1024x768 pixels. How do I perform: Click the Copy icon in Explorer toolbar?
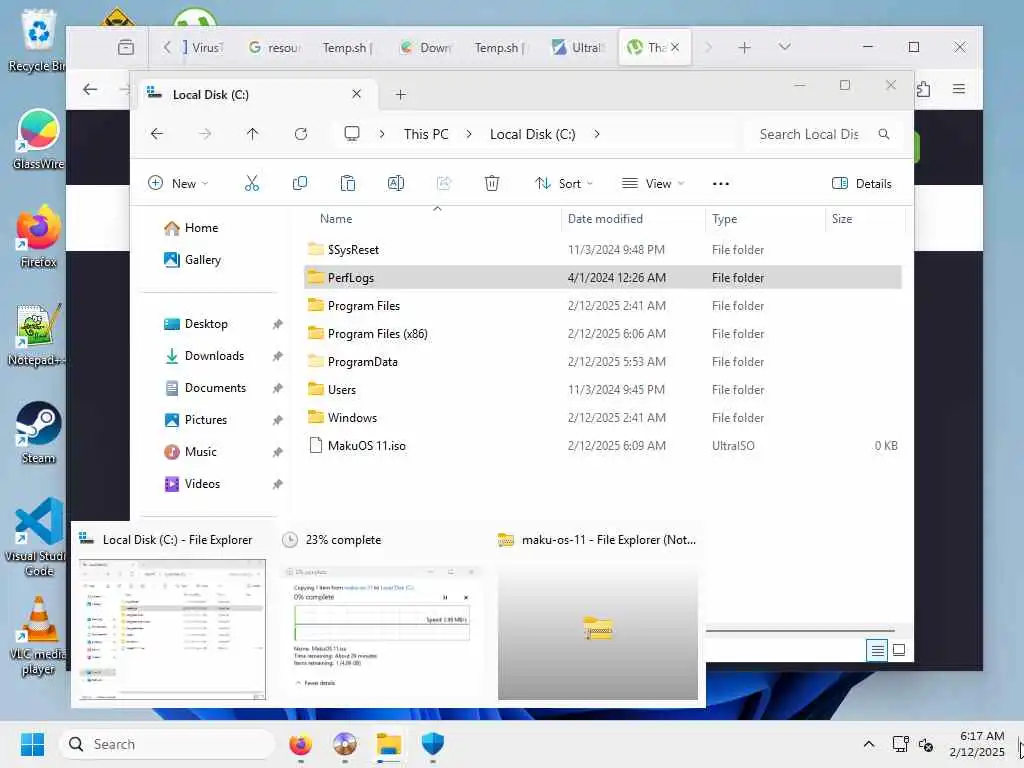coord(300,184)
